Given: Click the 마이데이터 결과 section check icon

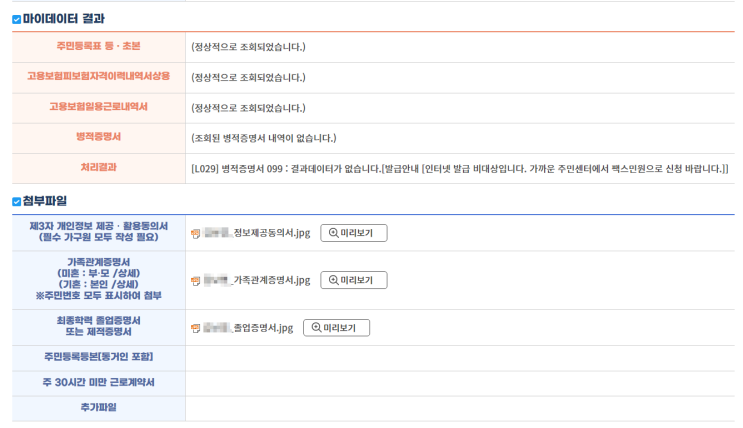Looking at the screenshot, I should pyautogui.click(x=16, y=19).
